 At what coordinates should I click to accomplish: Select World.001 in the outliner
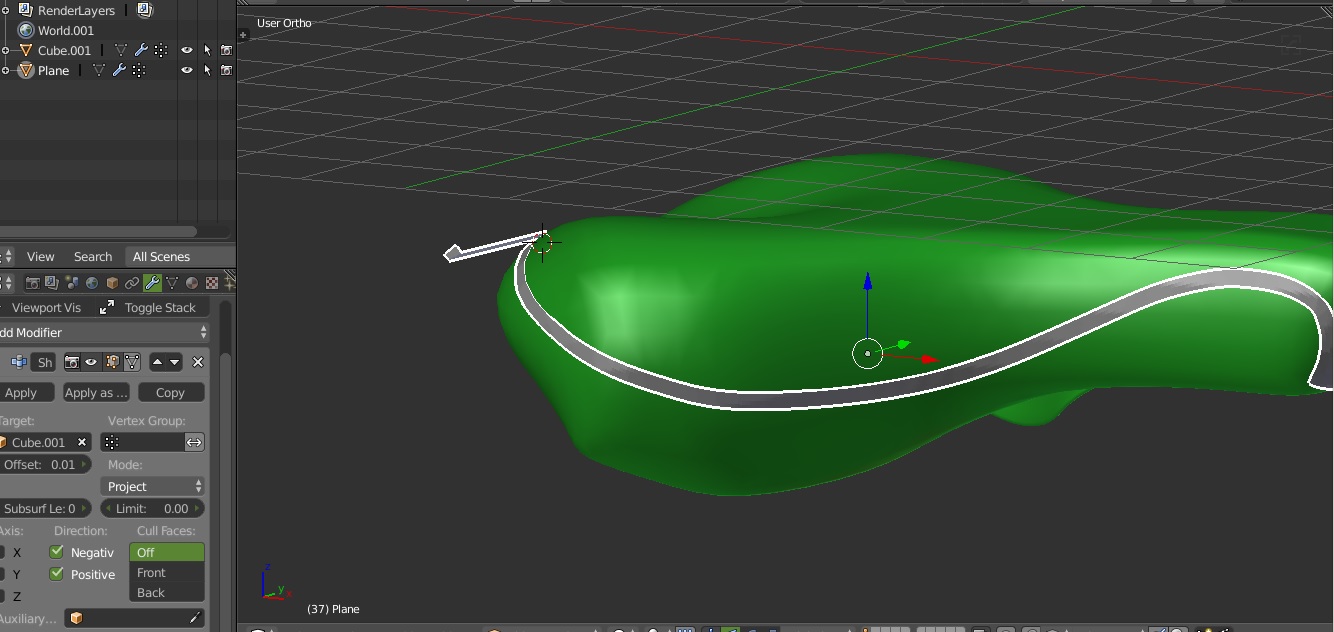(x=65, y=30)
